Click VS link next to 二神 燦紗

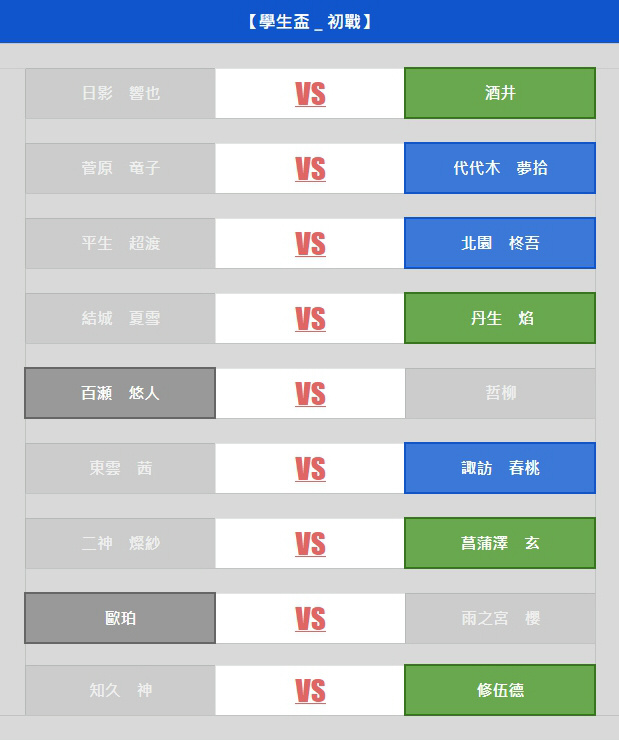click(310, 544)
